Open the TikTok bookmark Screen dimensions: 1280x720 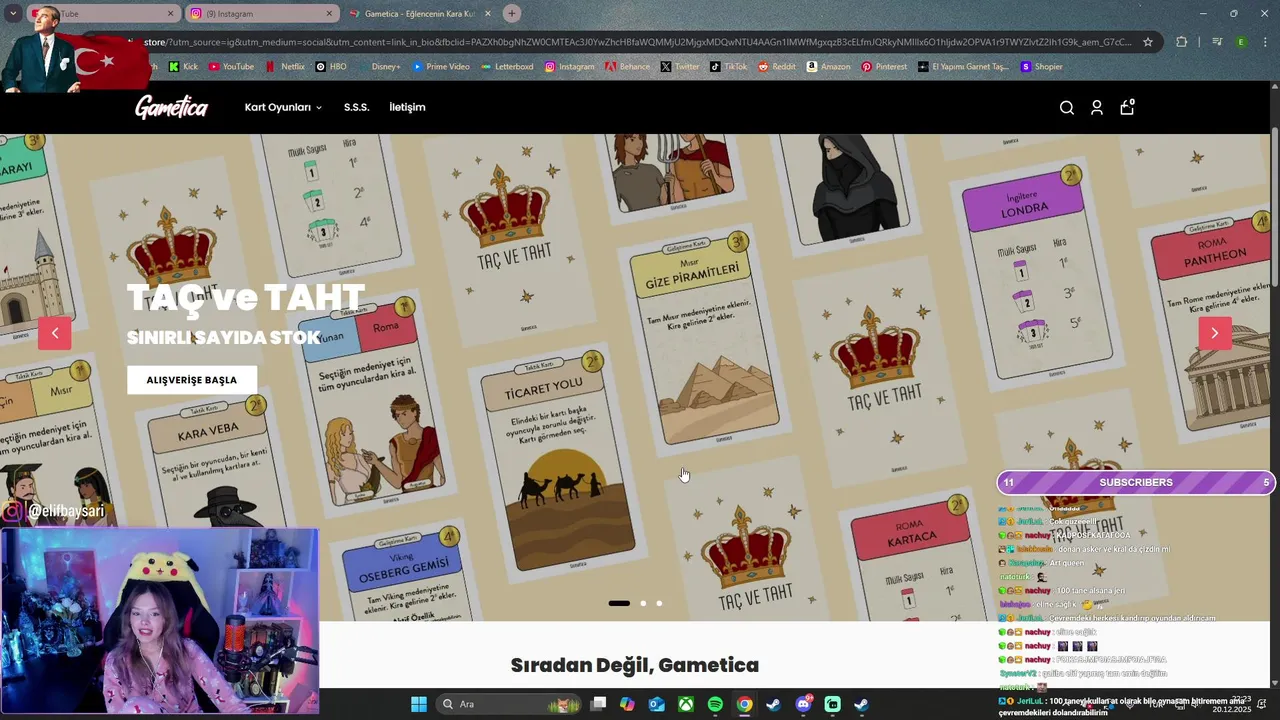(729, 66)
